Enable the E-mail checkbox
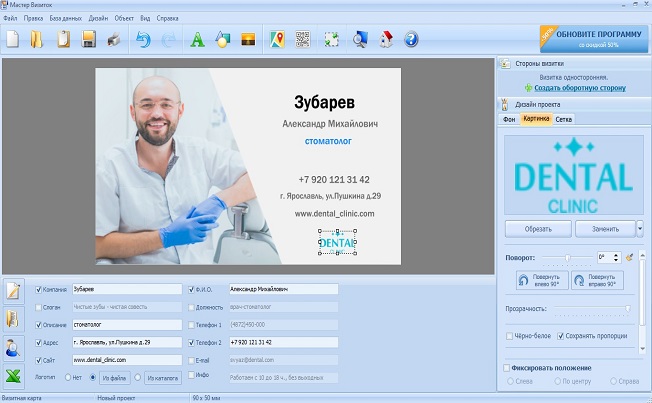Screen dimensions: 652x403 click(x=191, y=360)
